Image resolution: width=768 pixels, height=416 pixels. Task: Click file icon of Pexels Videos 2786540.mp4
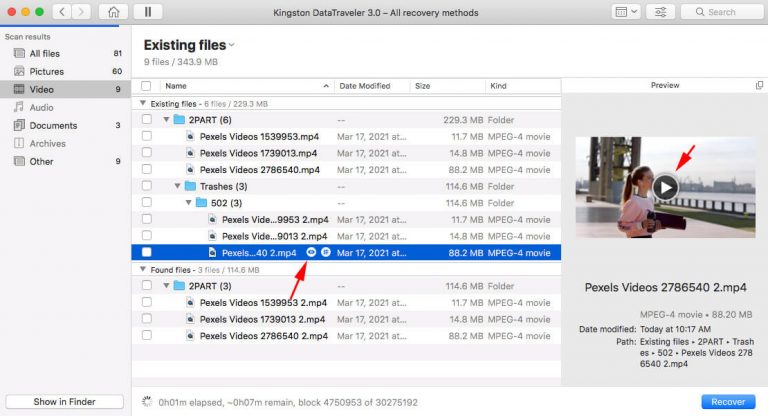pos(191,170)
